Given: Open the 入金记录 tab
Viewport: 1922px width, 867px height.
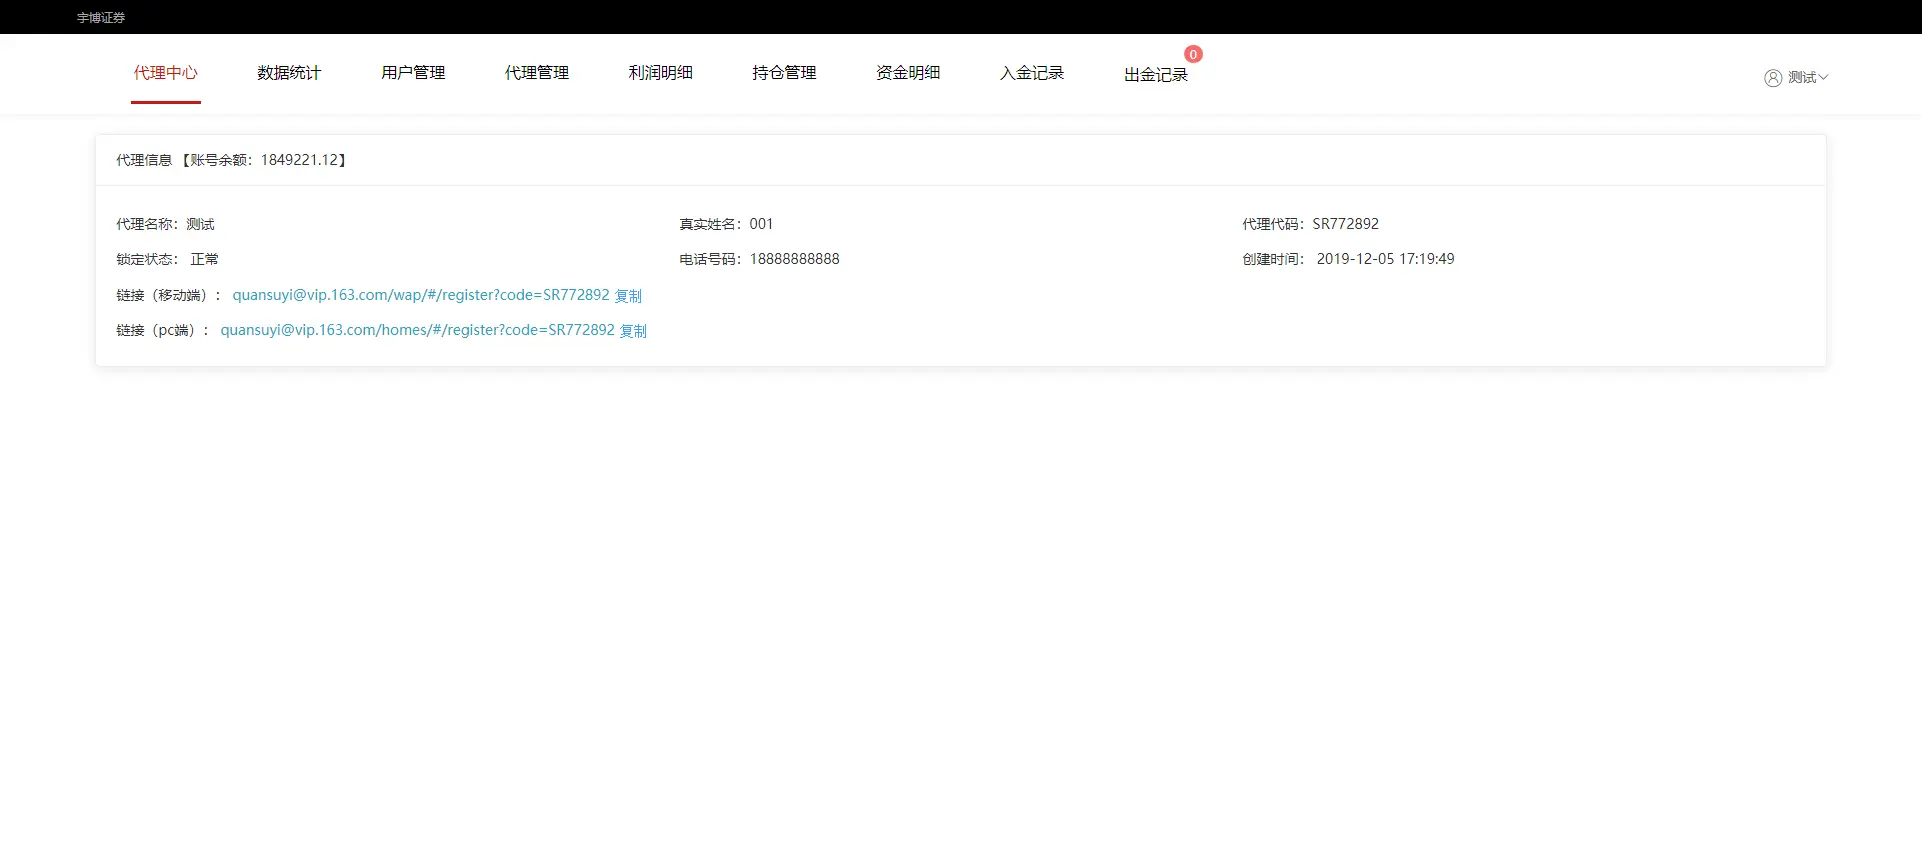Looking at the screenshot, I should 1032,73.
